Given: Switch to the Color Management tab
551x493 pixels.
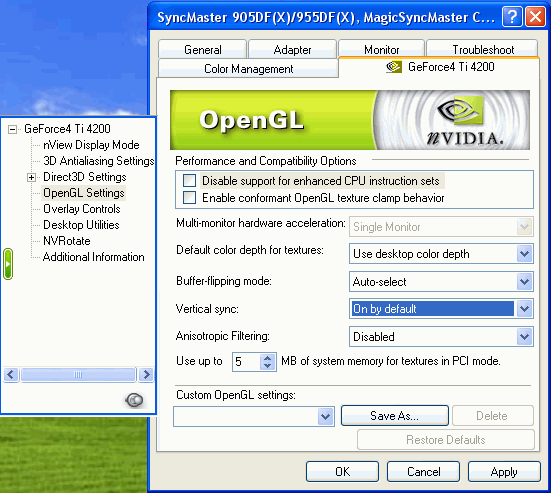Looking at the screenshot, I should coord(248,69).
